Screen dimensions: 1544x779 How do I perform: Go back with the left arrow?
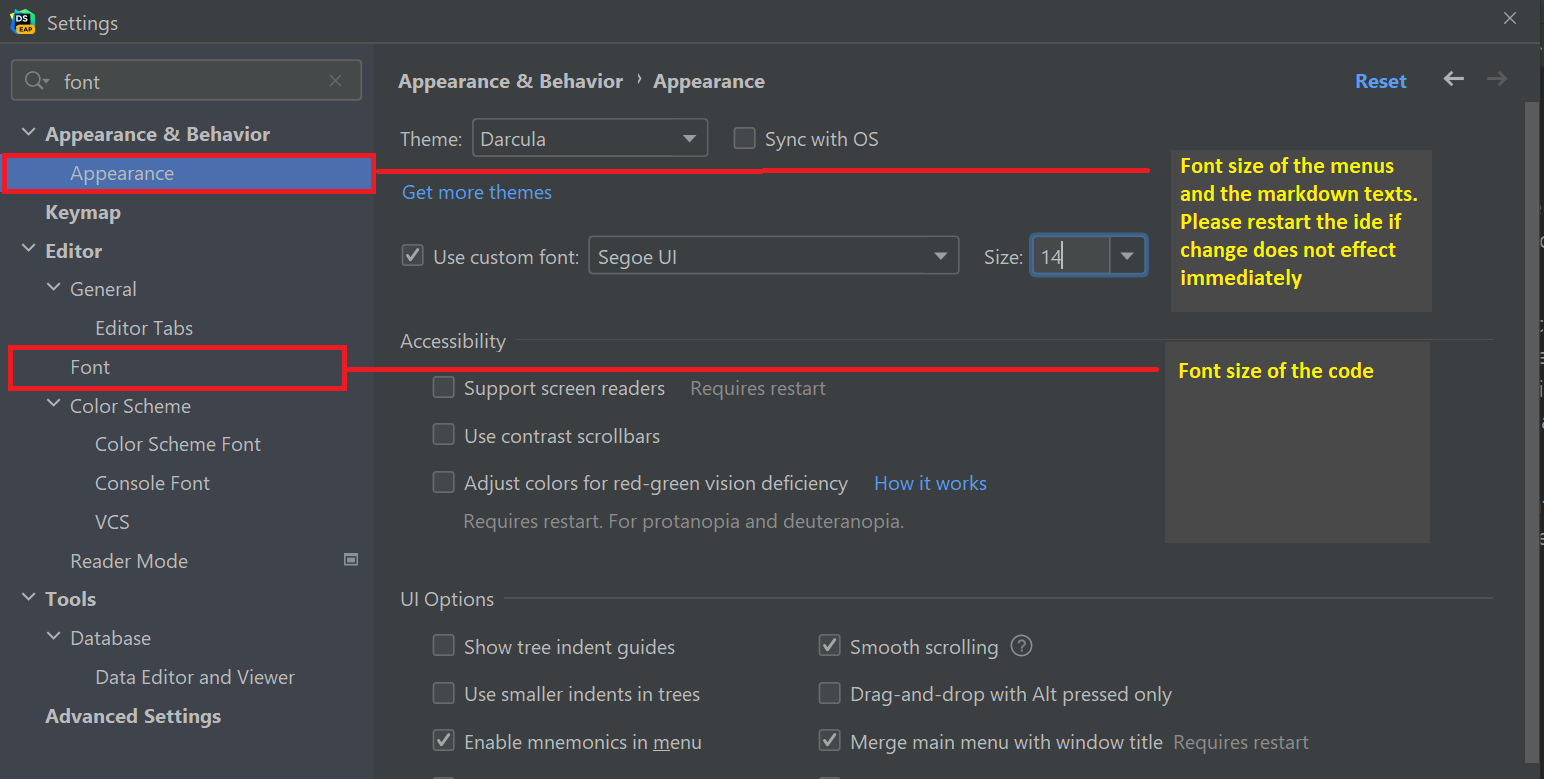(1454, 79)
